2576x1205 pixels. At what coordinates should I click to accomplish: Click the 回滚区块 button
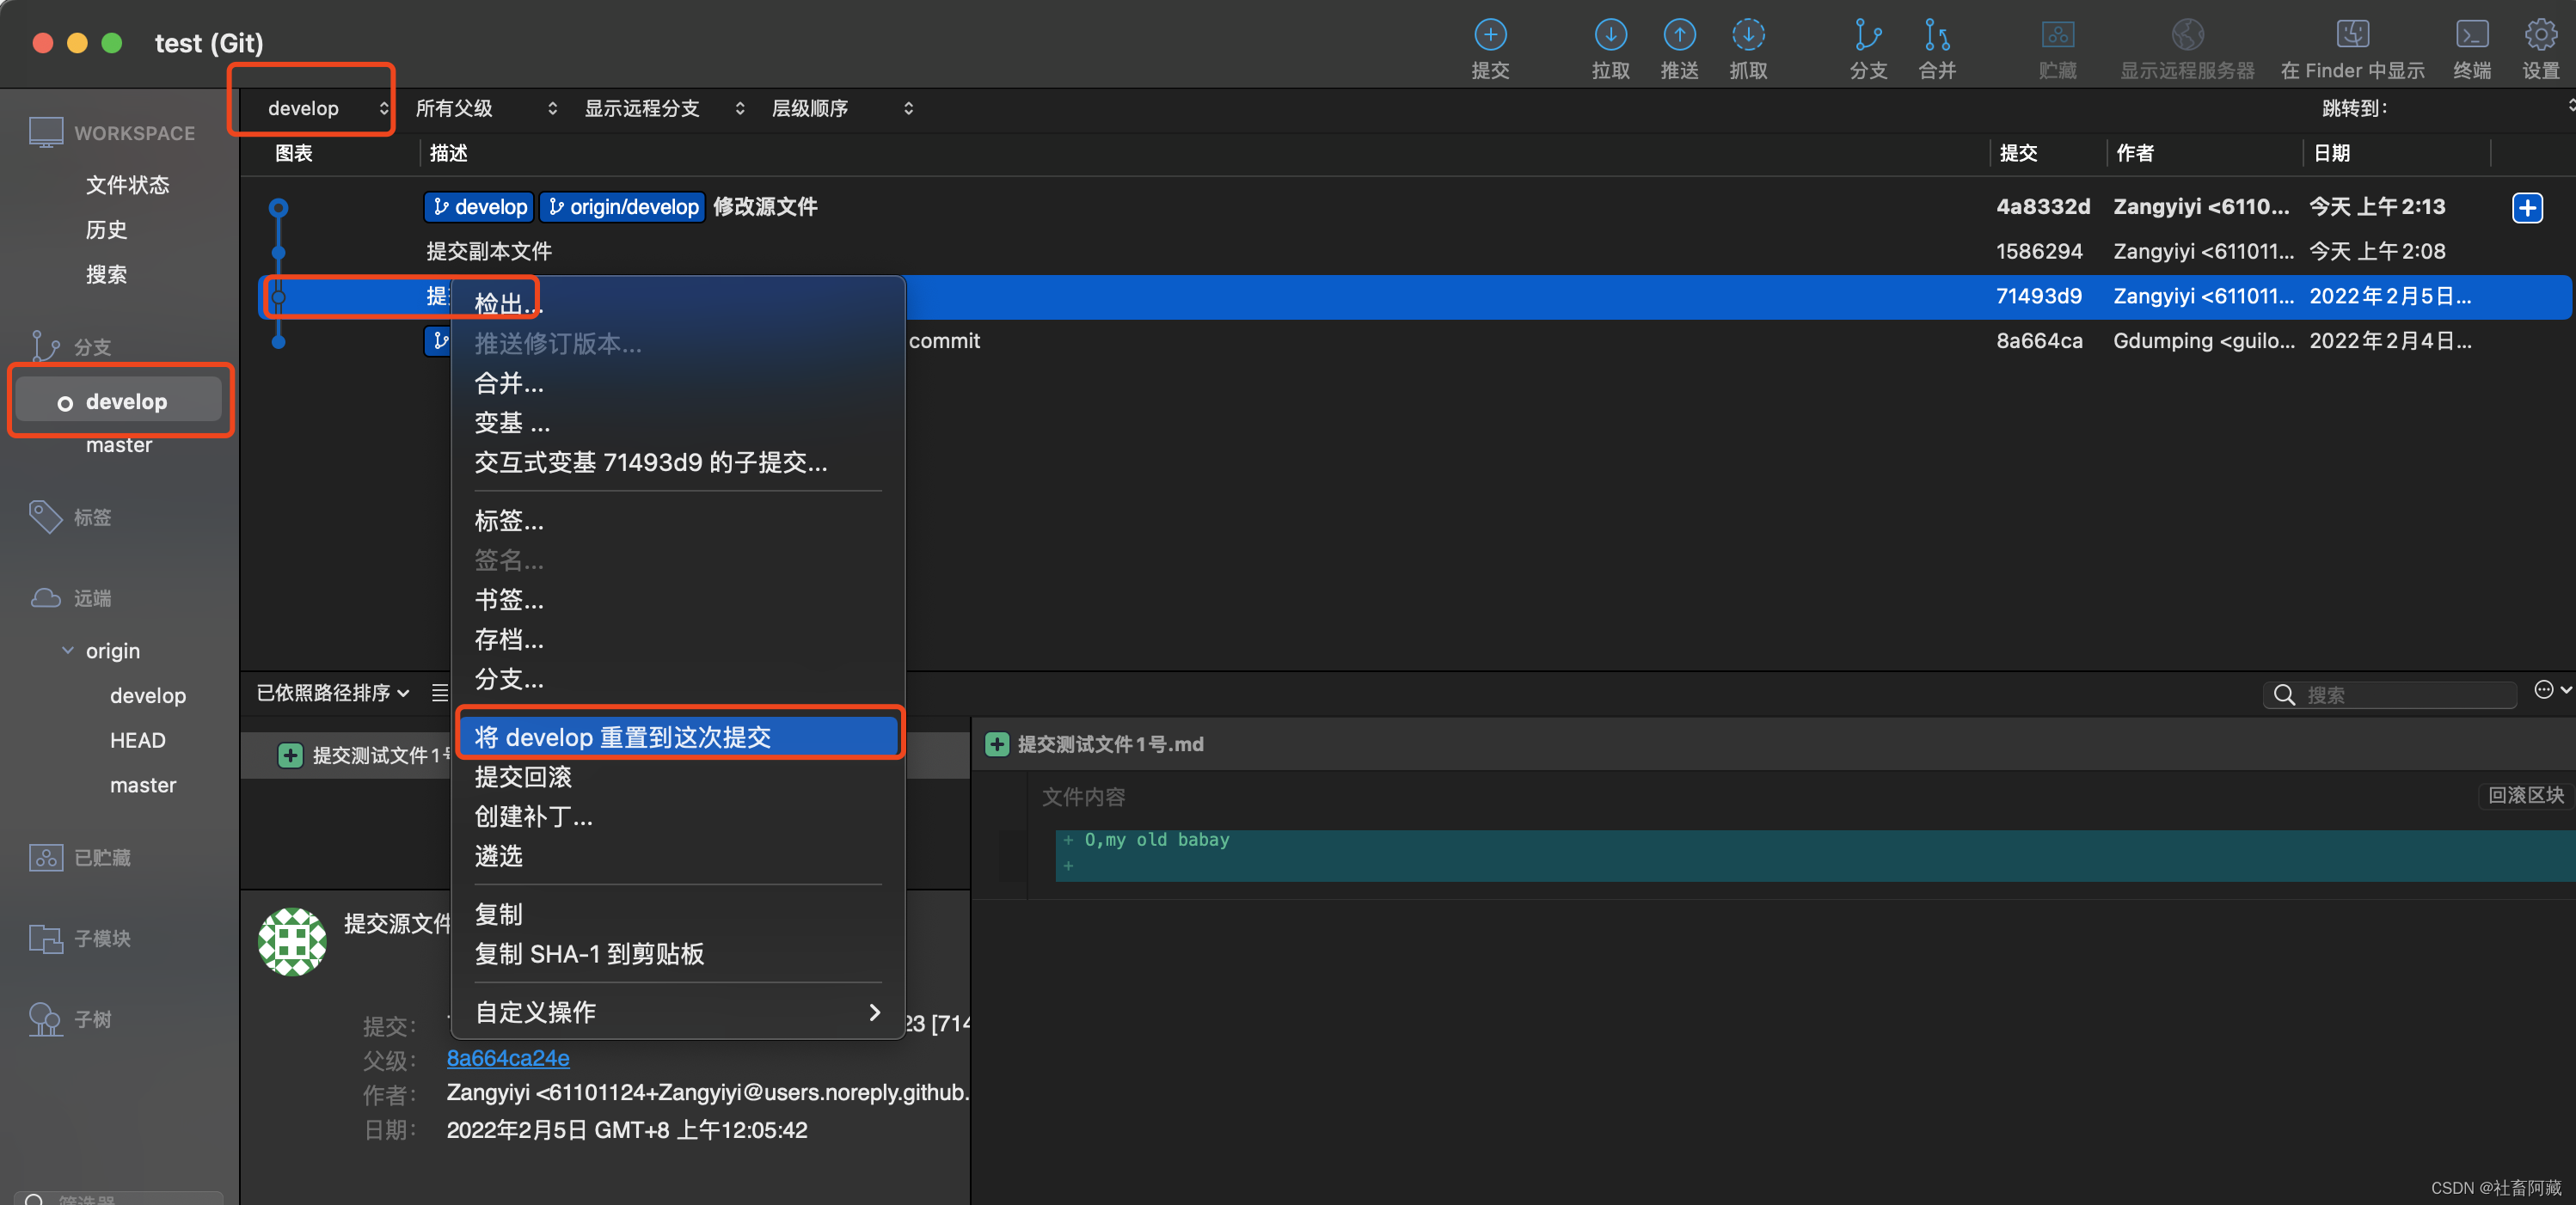coord(2524,795)
